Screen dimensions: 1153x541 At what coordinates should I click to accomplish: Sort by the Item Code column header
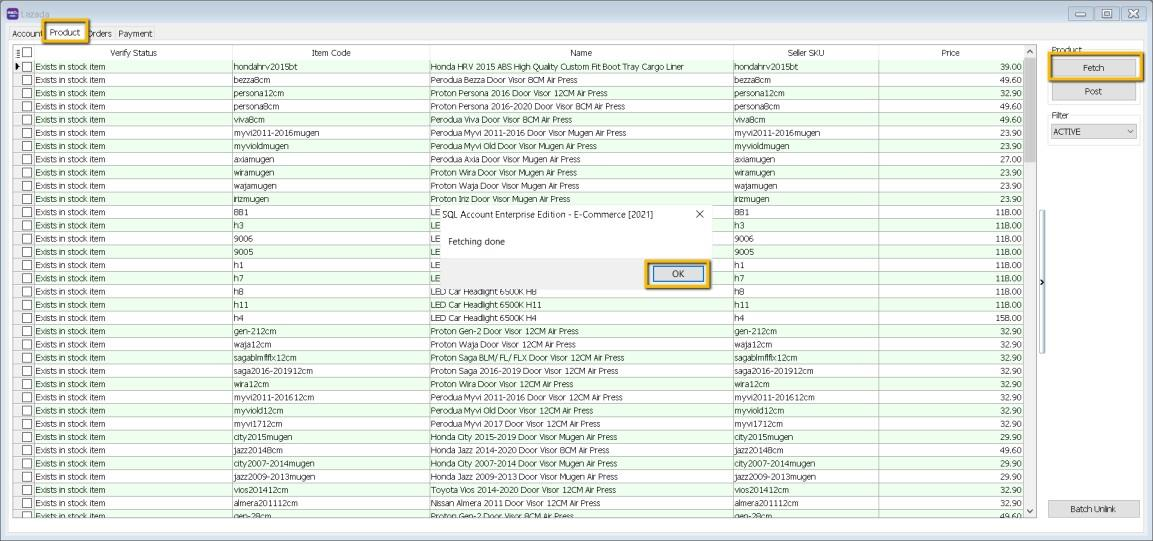point(331,52)
